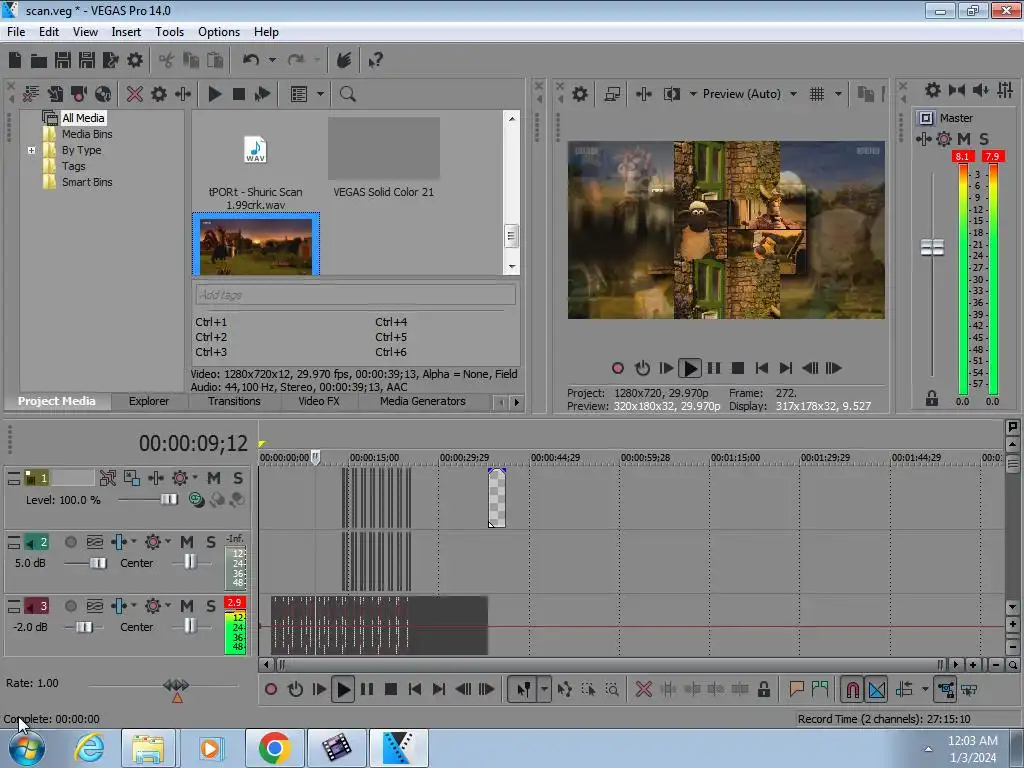Click record button in preview transport
The height and width of the screenshot is (768, 1024).
[618, 368]
